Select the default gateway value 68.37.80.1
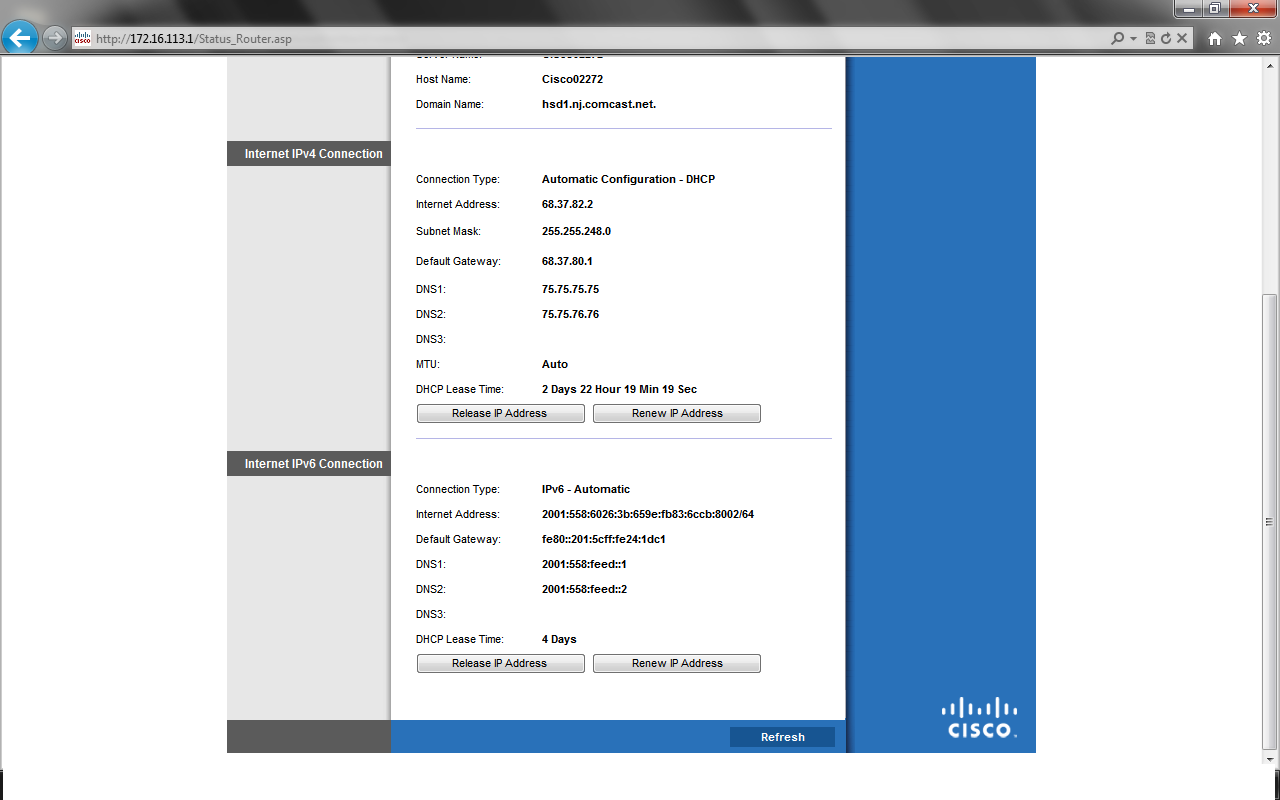This screenshot has width=1280, height=800. click(567, 261)
